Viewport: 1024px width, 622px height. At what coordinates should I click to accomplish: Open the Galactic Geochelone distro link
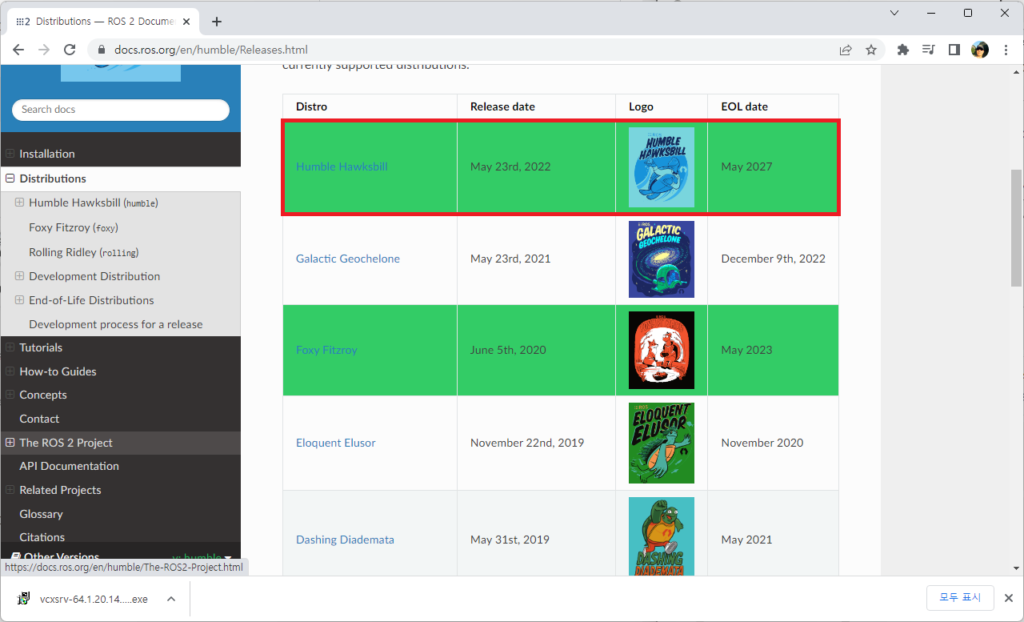[x=347, y=259]
